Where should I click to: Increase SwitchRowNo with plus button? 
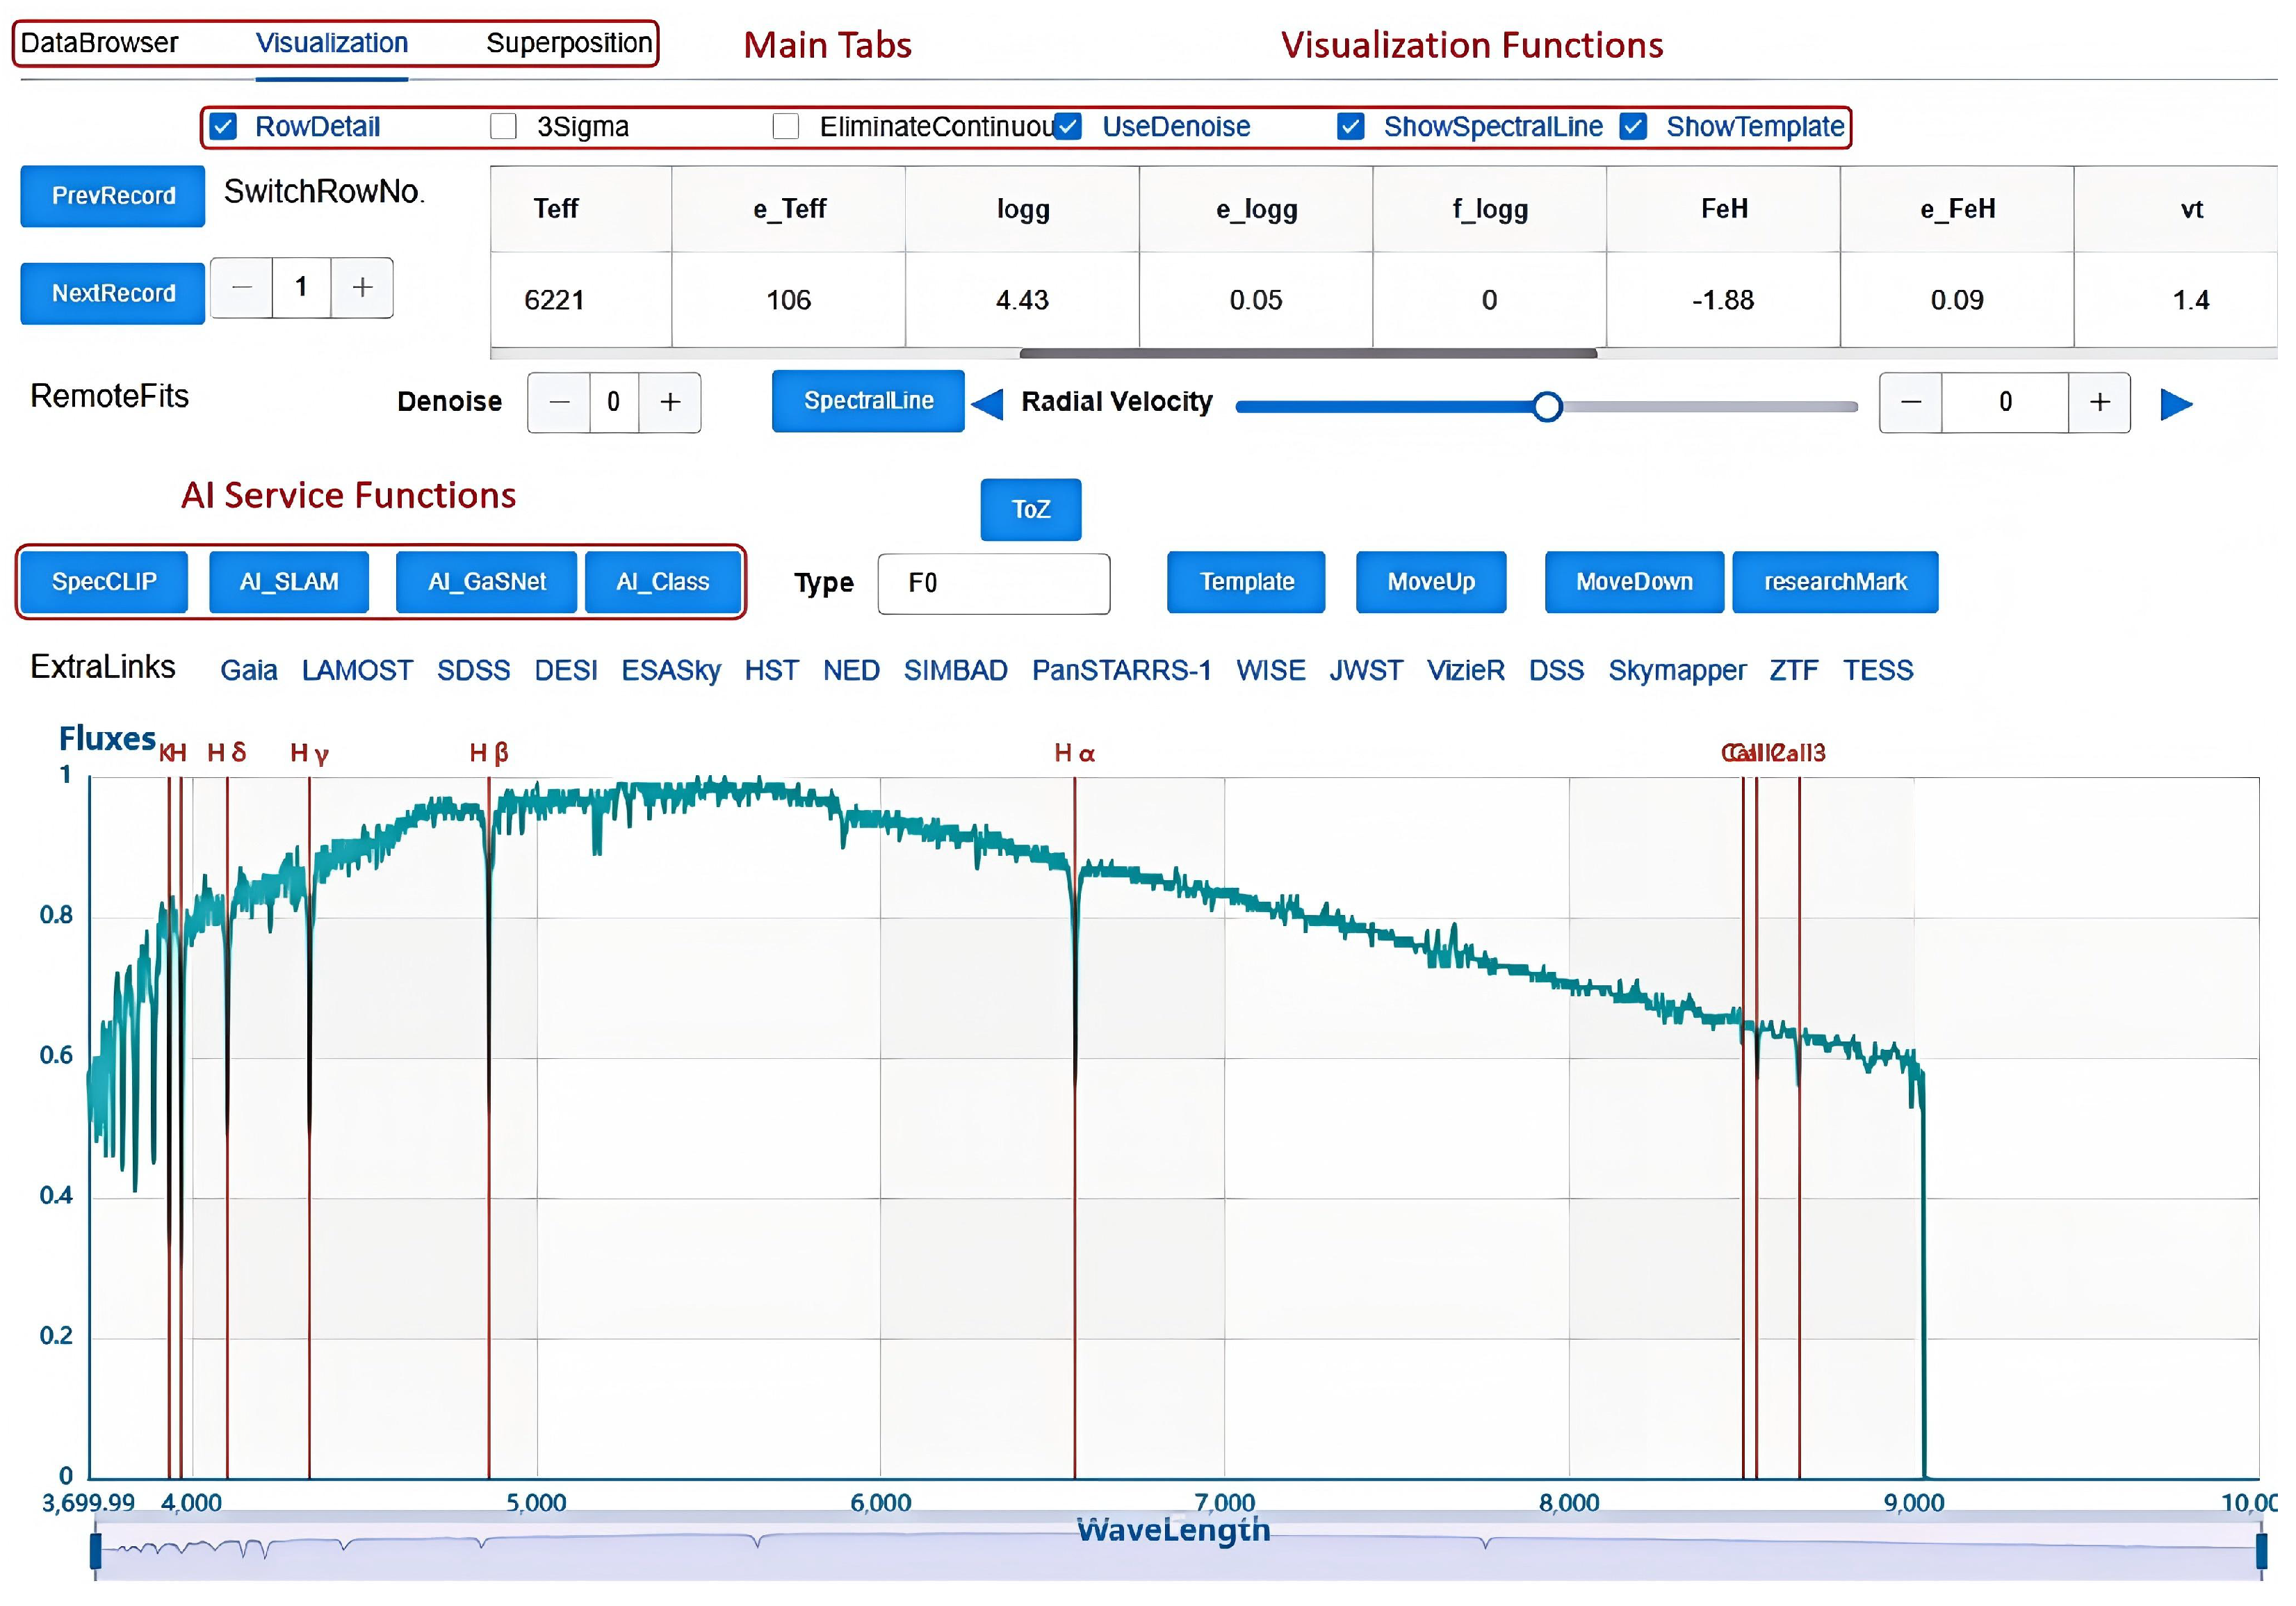362,288
